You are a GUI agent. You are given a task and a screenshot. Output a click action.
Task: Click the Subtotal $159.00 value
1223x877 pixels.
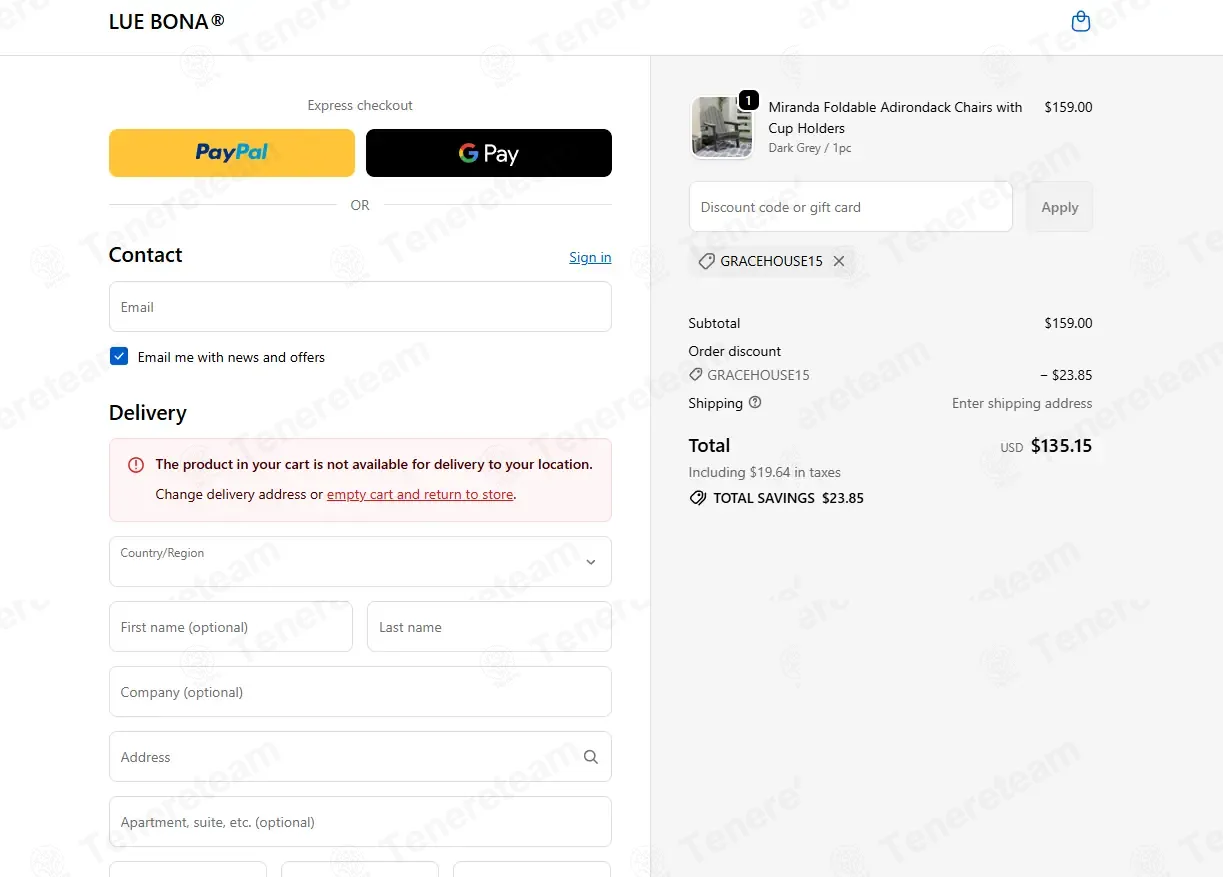point(1068,323)
